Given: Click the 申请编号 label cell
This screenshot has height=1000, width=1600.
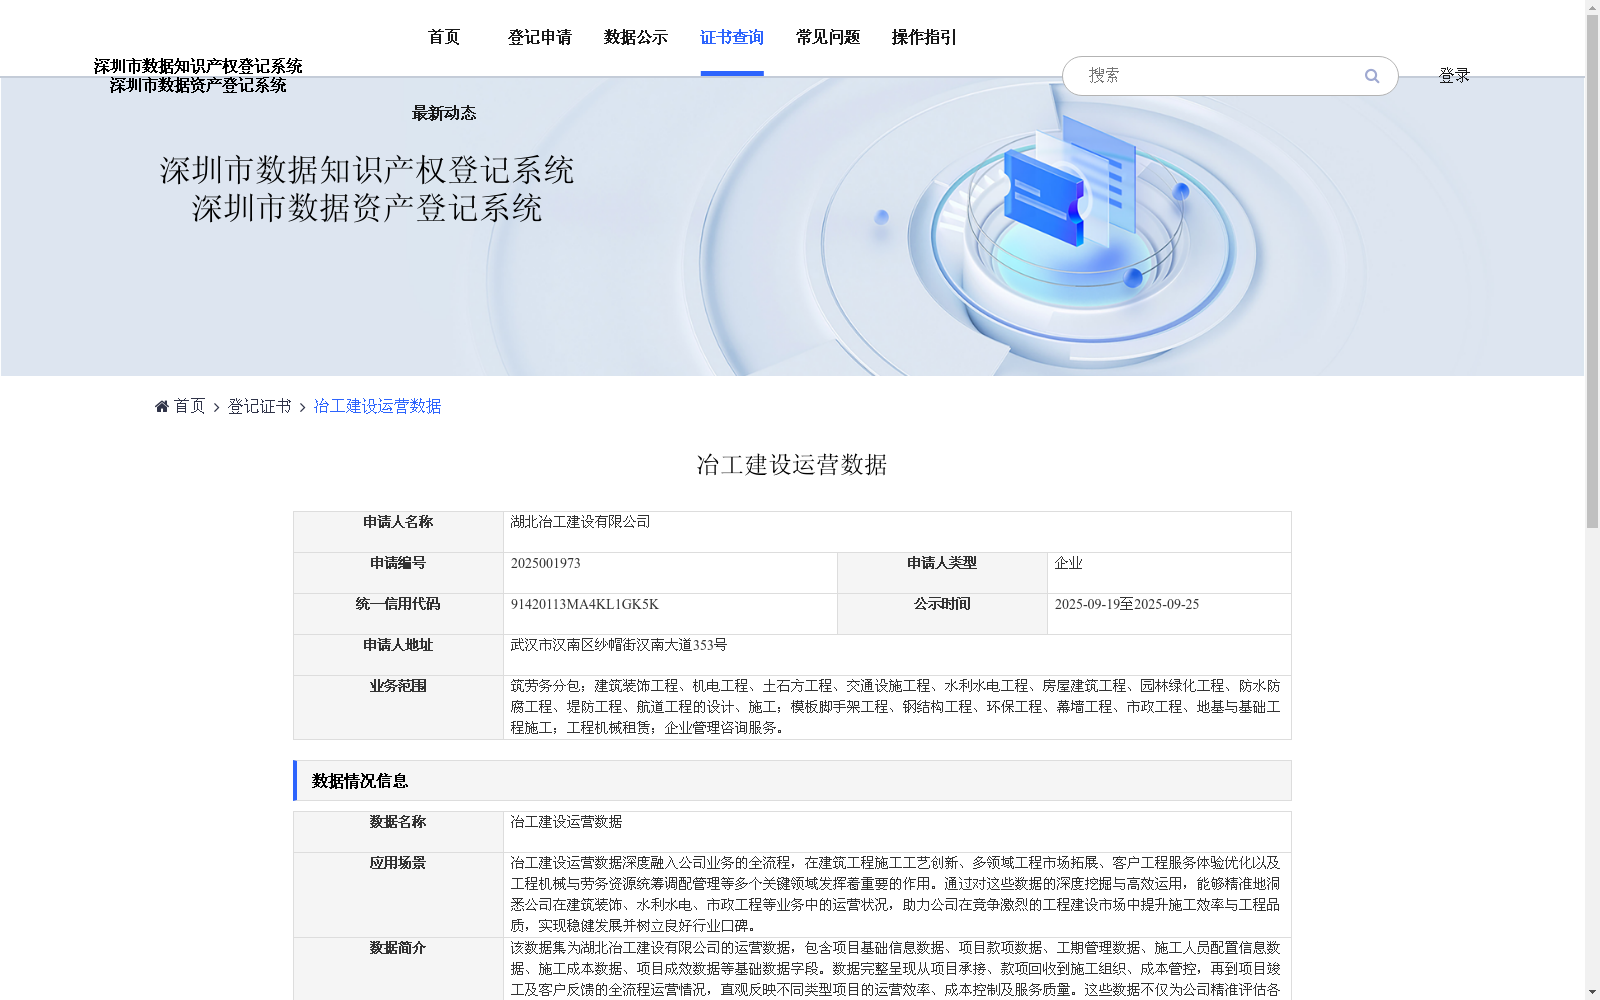Looking at the screenshot, I should pyautogui.click(x=398, y=573).
